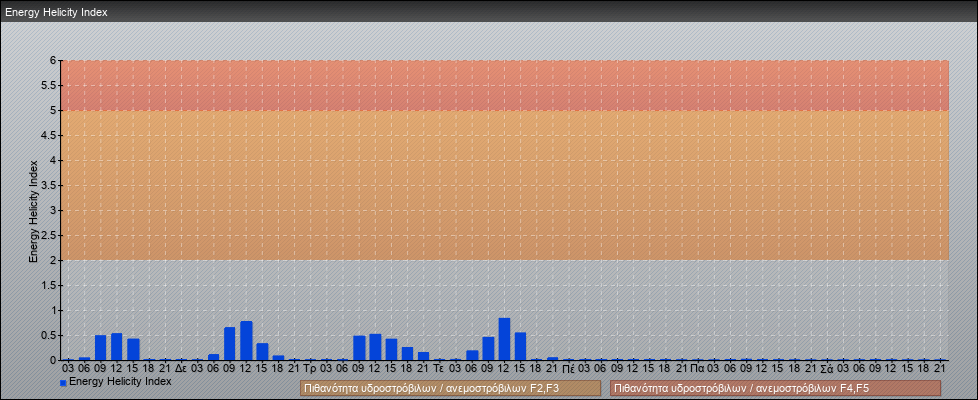
Task: Click the Δε day label on x-axis
Action: click(x=181, y=369)
